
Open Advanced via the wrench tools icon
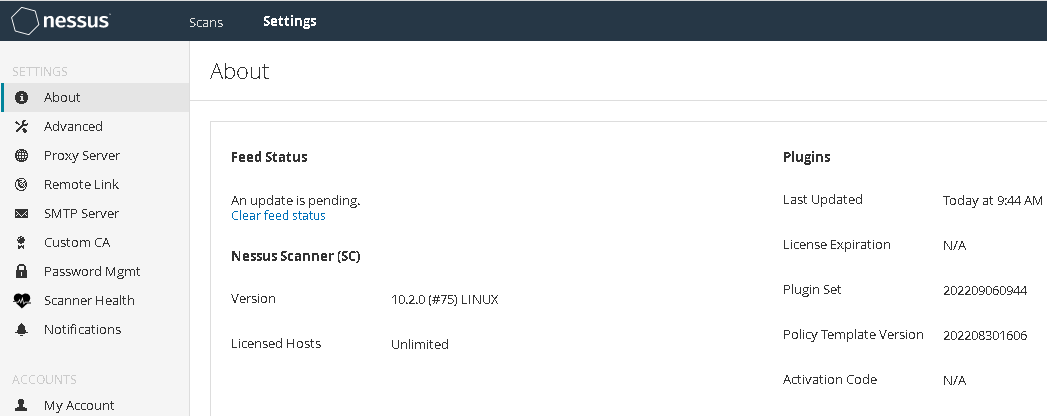pyautogui.click(x=21, y=126)
